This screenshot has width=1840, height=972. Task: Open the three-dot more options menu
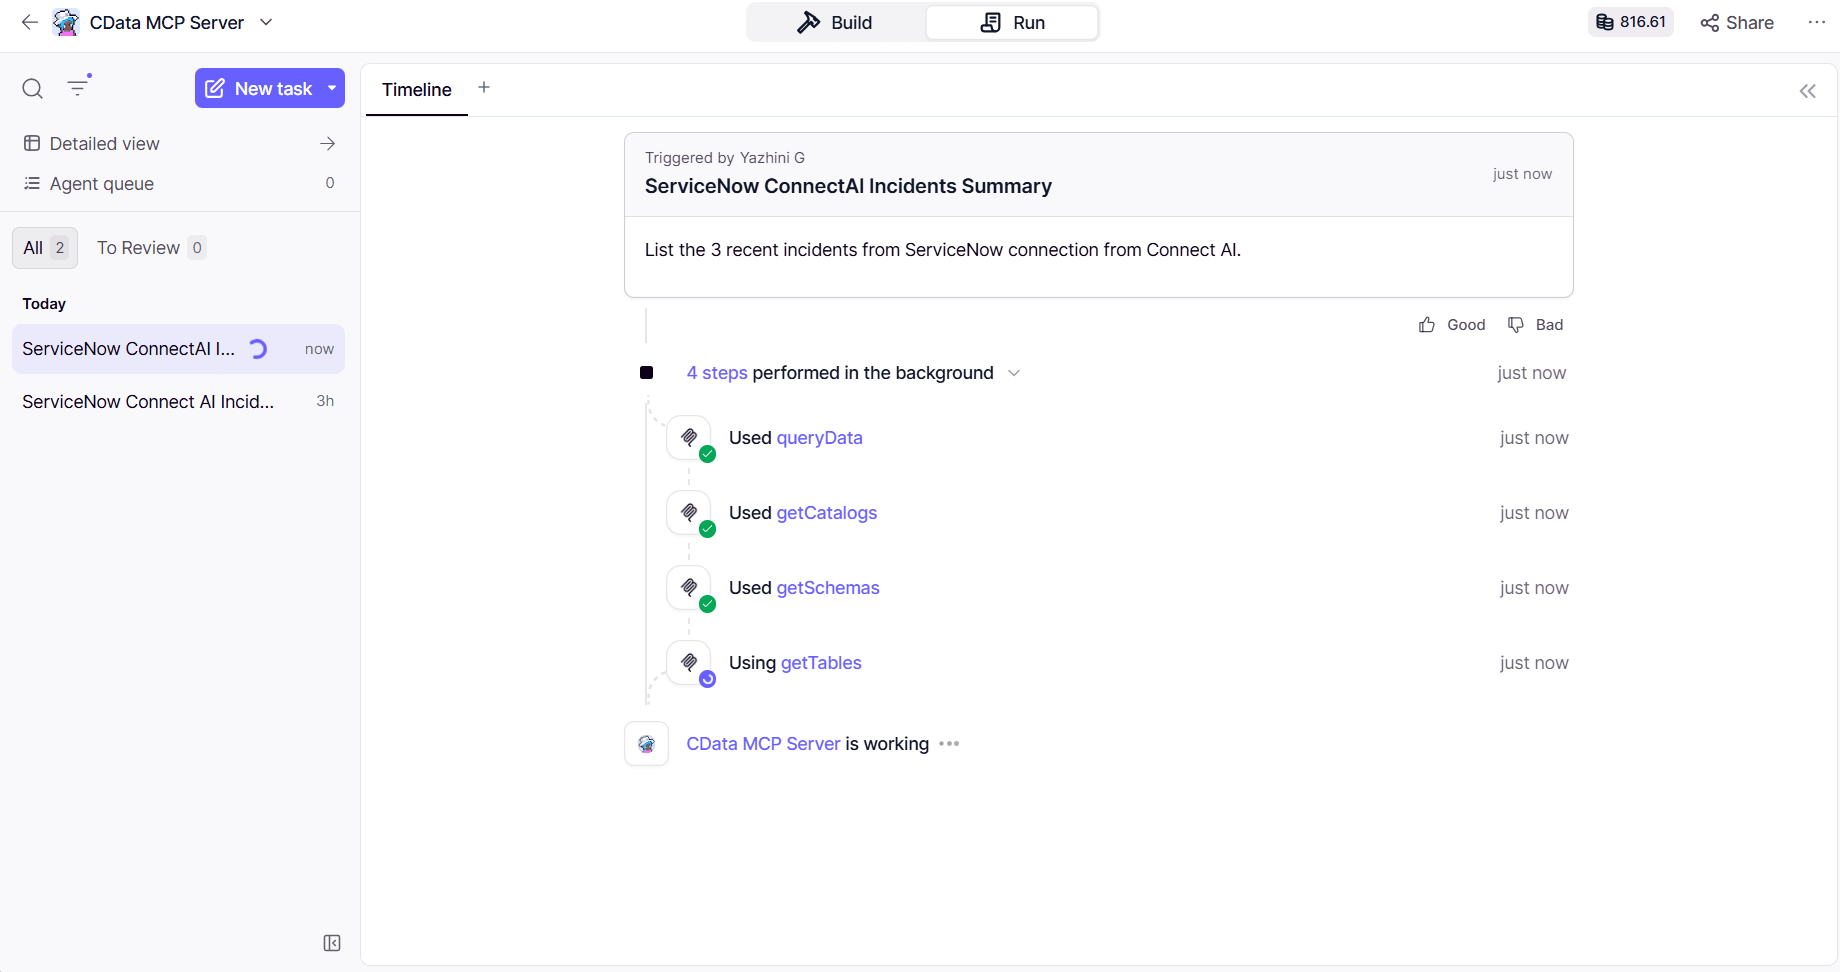[x=1816, y=22]
